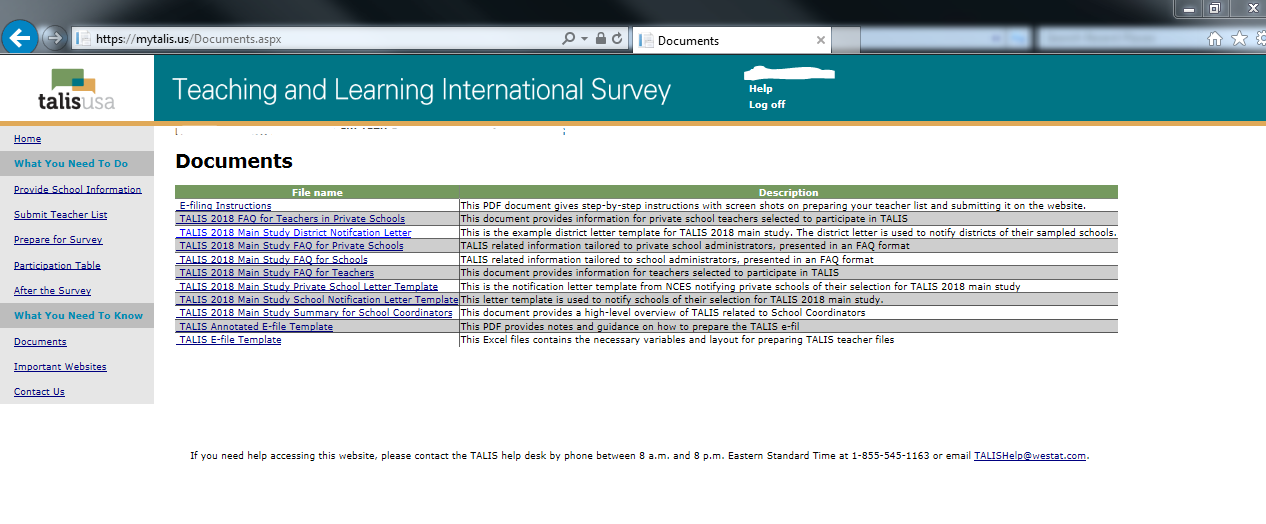This screenshot has height=524, width=1266.
Task: Click the Description column header
Action: click(x=788, y=192)
